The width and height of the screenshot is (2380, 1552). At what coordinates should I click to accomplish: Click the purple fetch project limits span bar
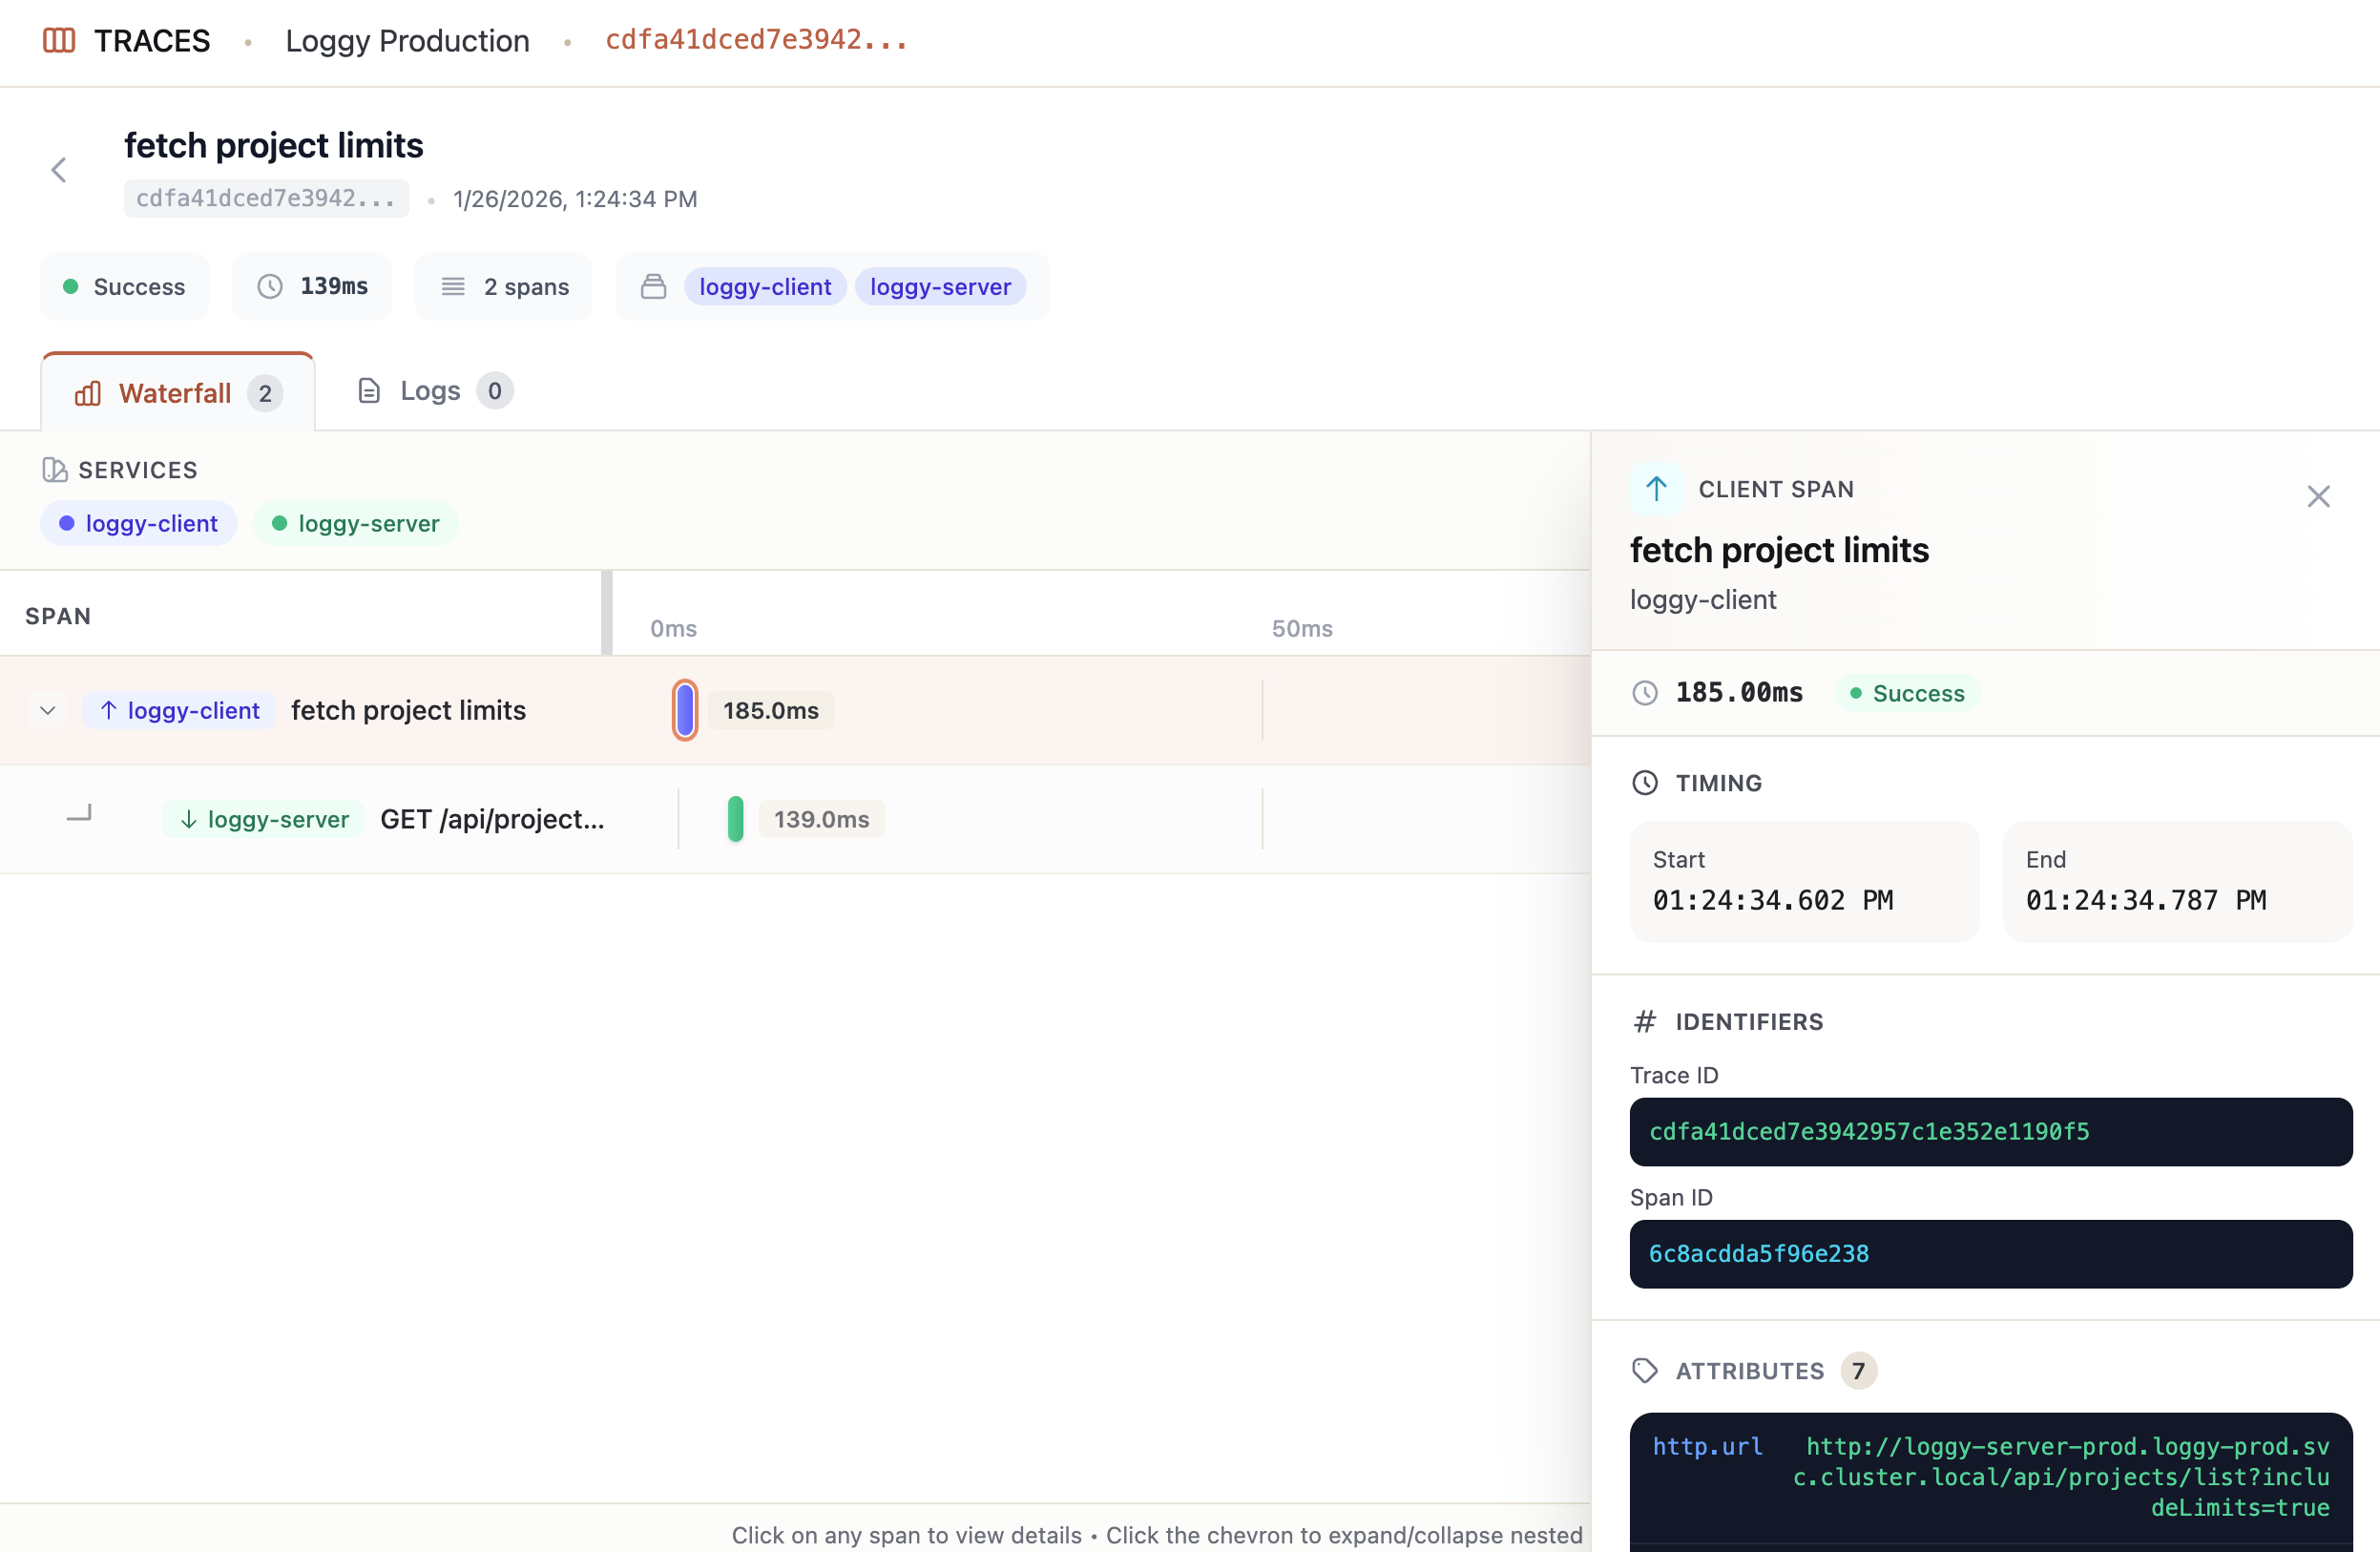[x=685, y=710]
